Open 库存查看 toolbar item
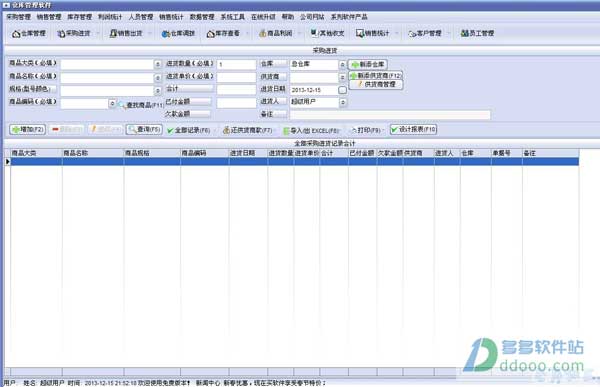 point(223,34)
